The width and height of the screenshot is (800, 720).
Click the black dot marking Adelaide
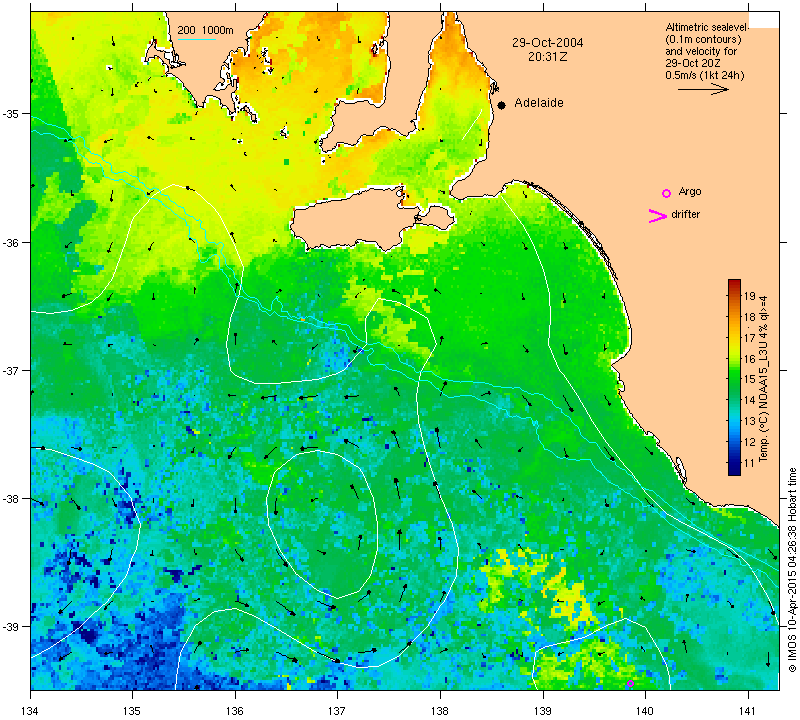coord(502,105)
